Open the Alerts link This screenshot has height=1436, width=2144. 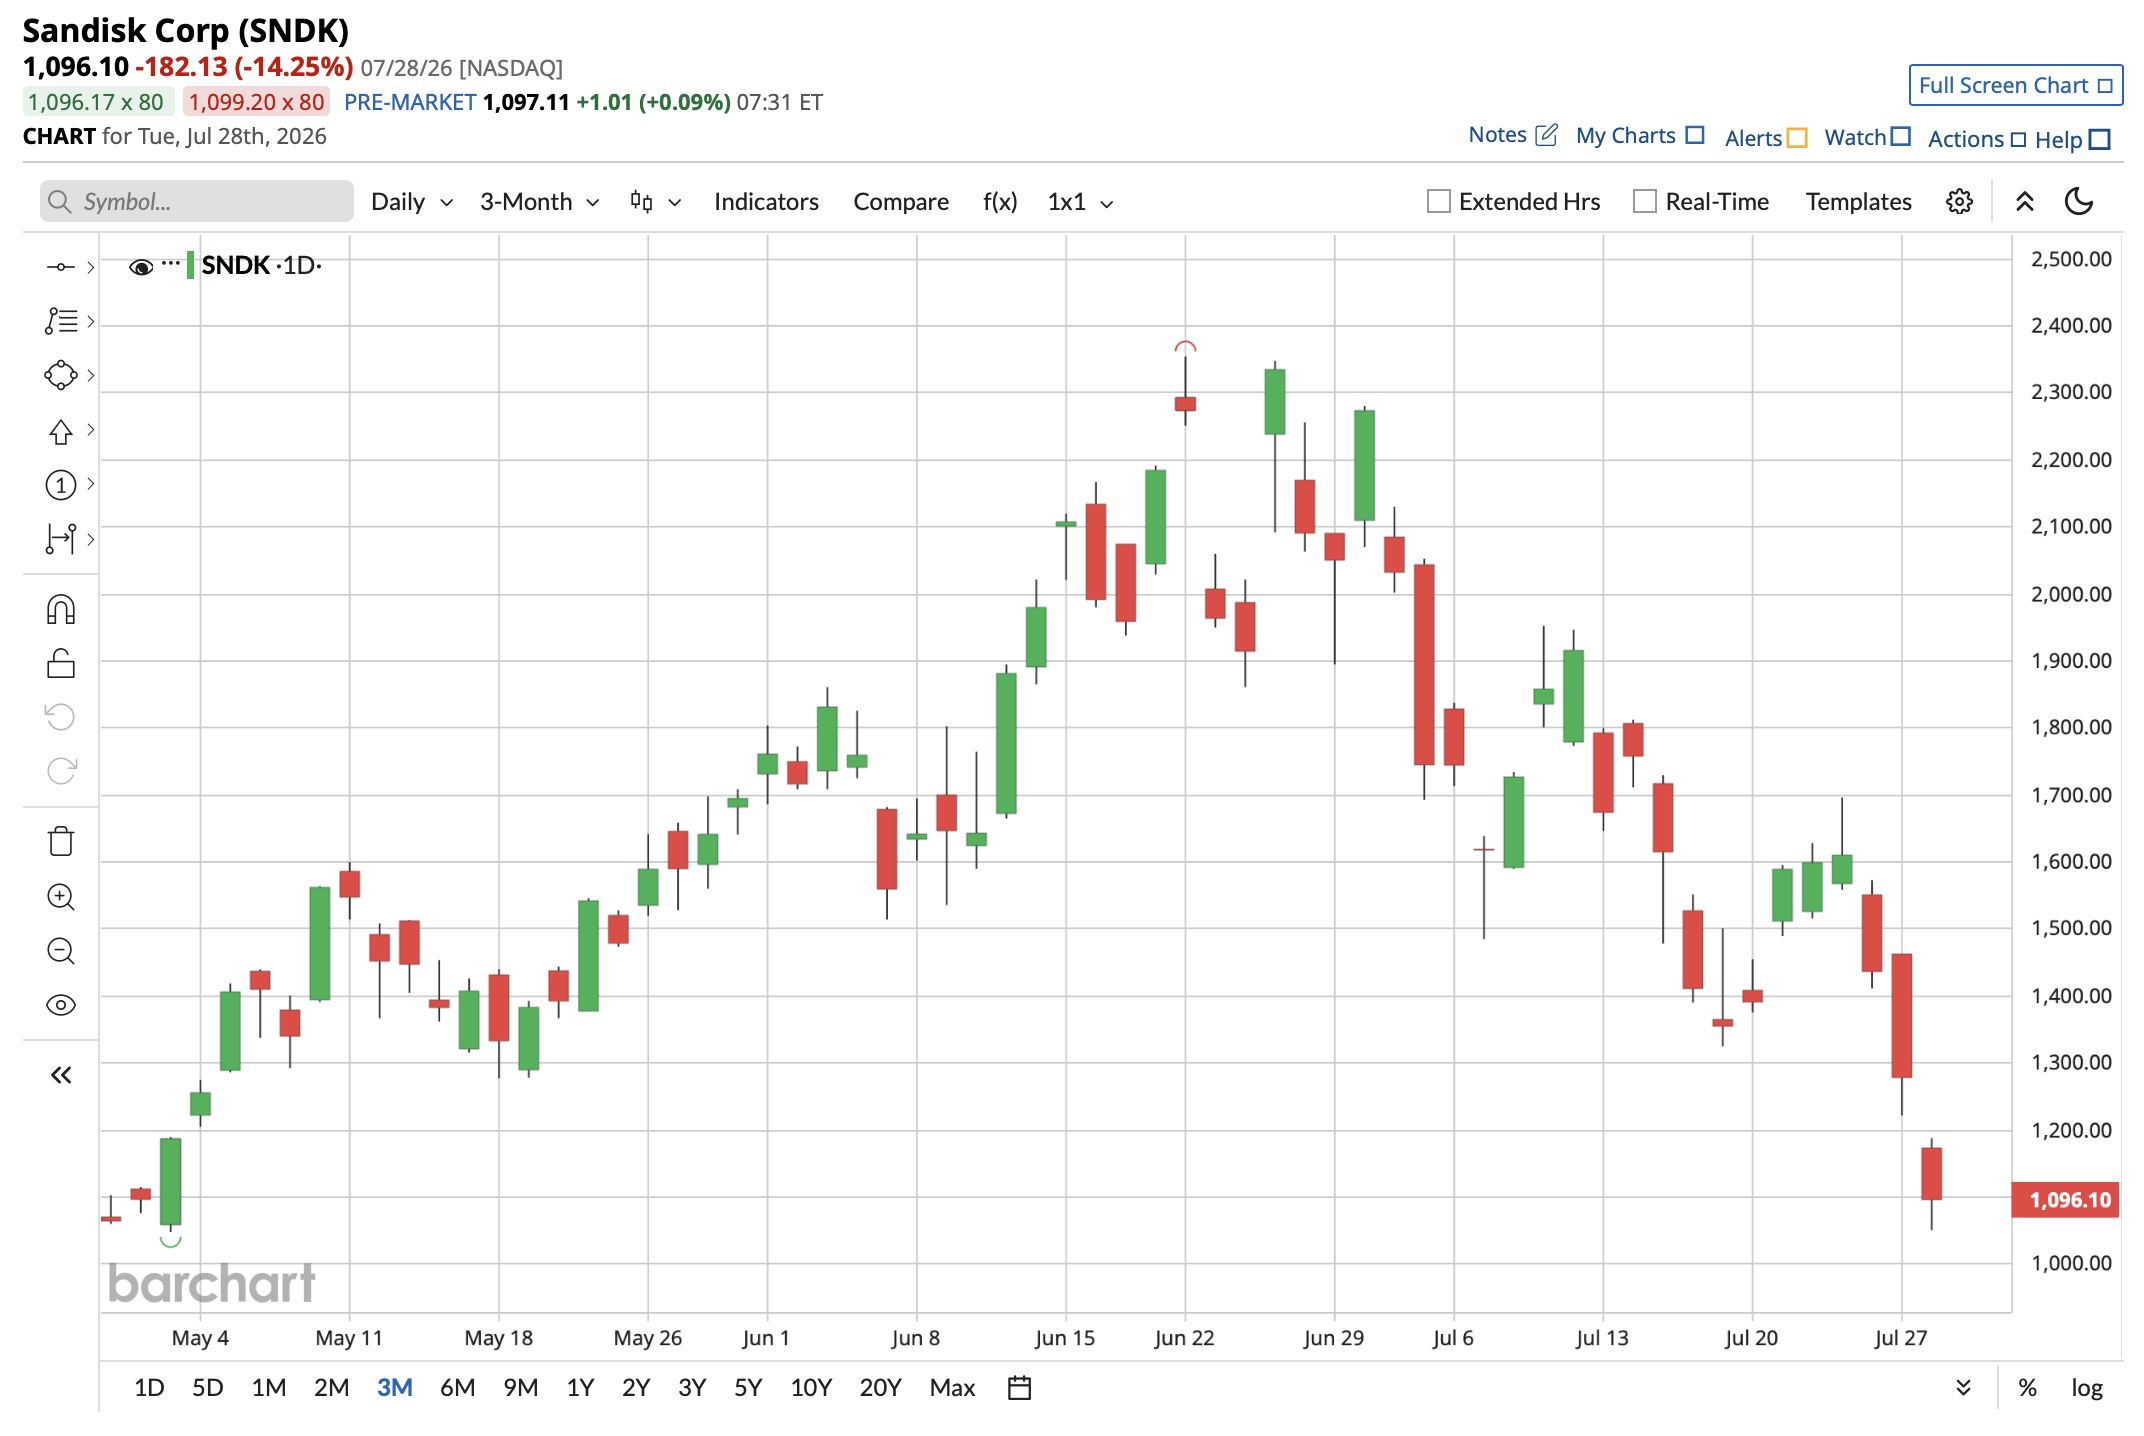click(x=1766, y=138)
